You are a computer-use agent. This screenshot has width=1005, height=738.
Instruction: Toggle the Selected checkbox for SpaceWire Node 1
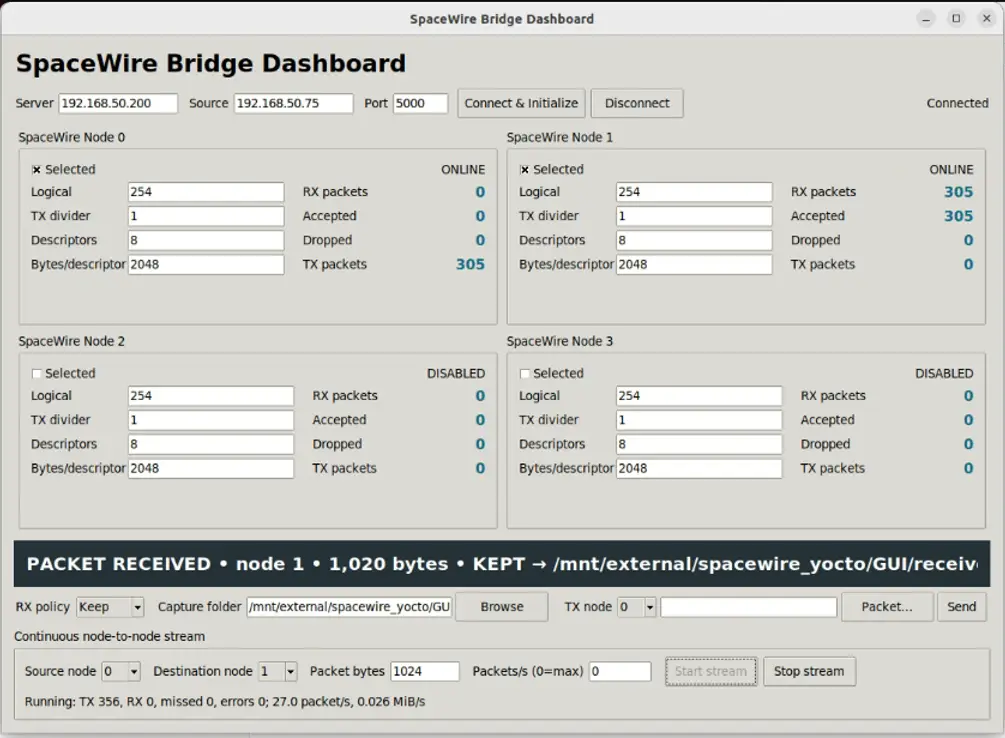(524, 170)
